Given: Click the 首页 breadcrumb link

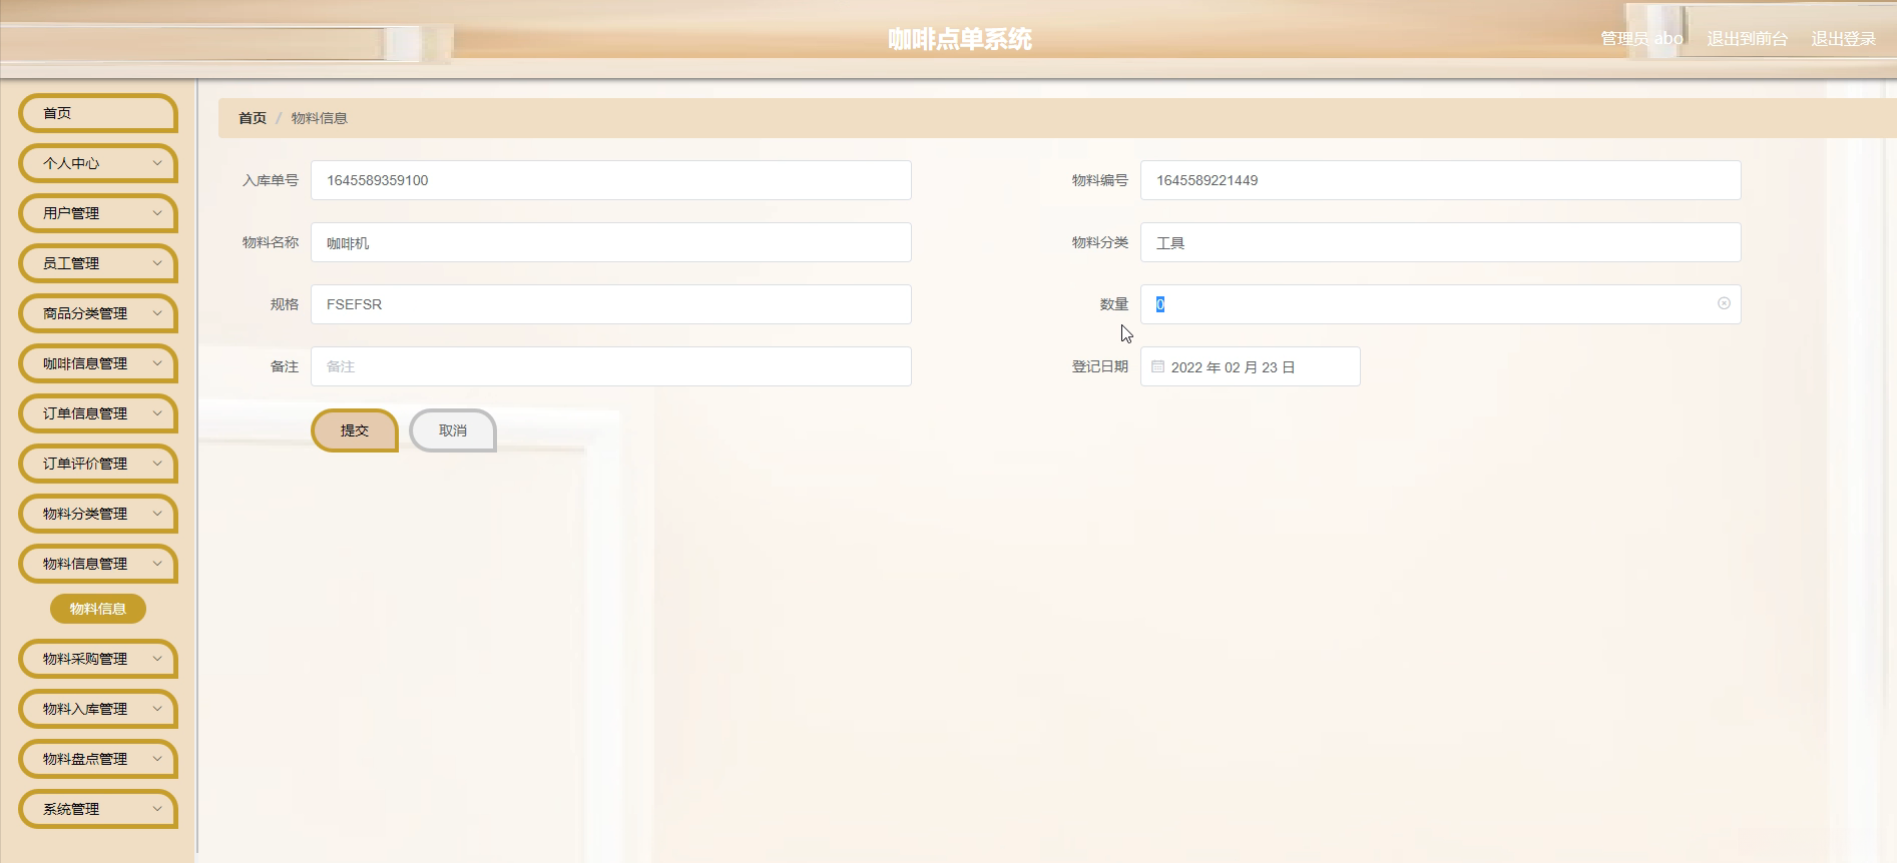Looking at the screenshot, I should point(252,118).
